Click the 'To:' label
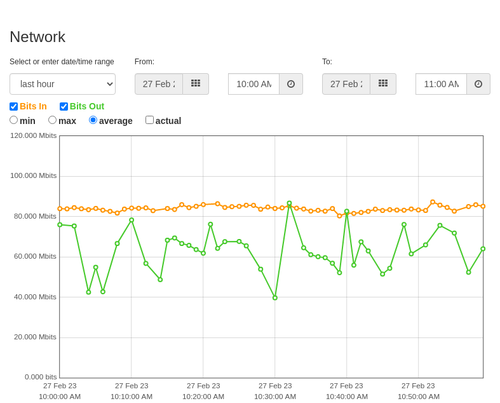 coord(327,62)
